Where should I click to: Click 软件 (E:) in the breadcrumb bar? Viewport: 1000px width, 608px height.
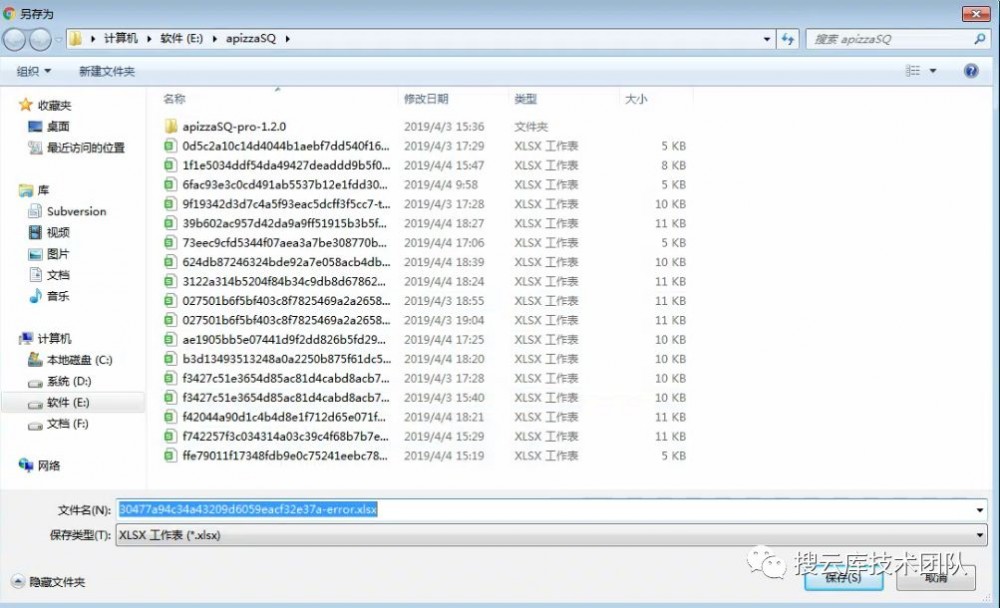(x=179, y=39)
